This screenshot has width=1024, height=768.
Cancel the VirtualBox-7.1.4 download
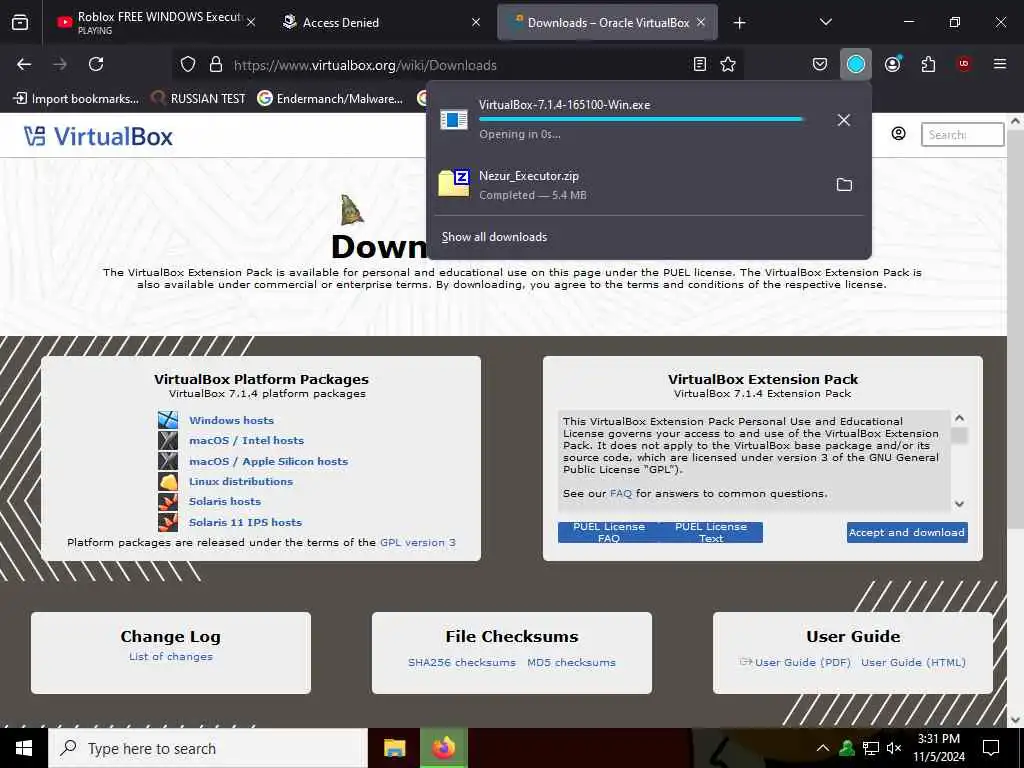[x=844, y=120]
